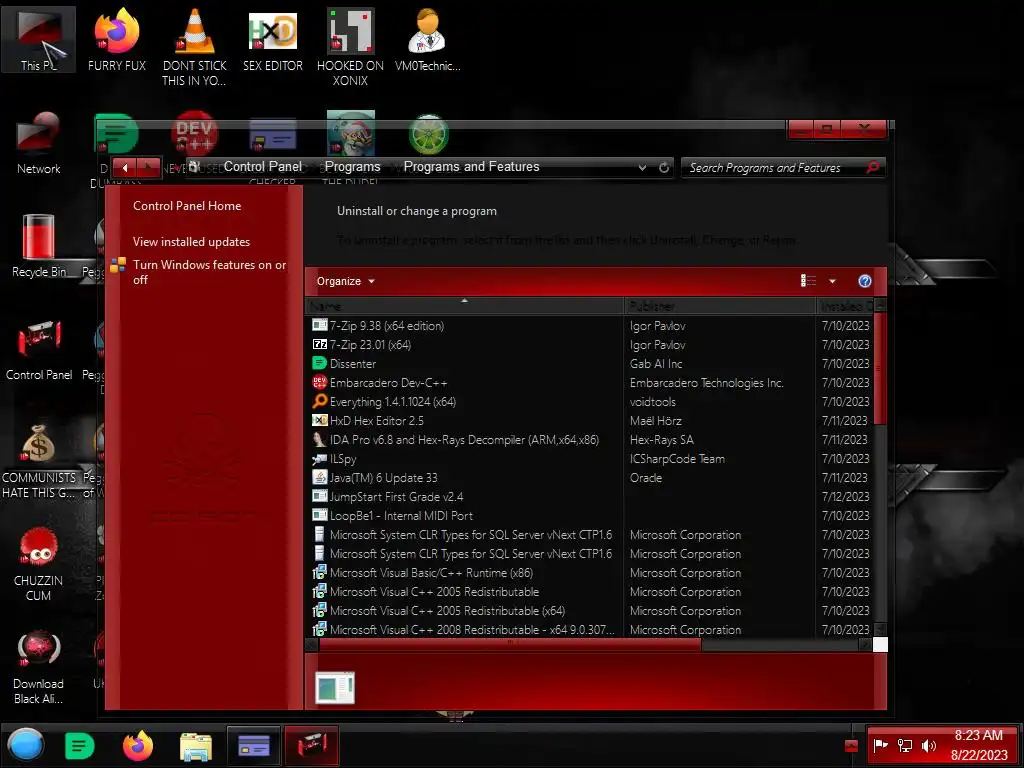Click the volume speaker tray icon
The width and height of the screenshot is (1024, 768).
pos(928,745)
